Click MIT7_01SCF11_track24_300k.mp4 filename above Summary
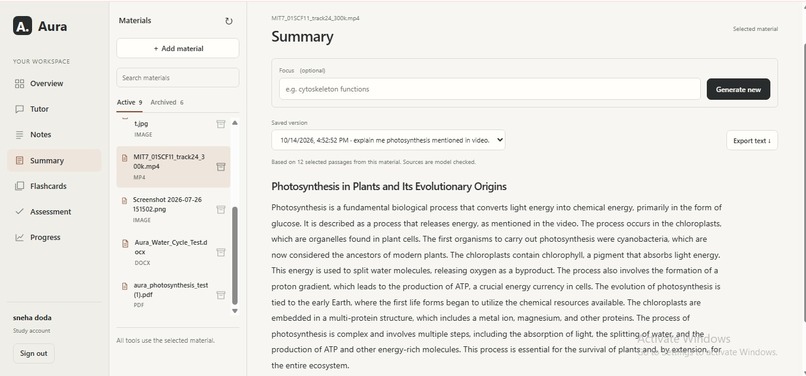This screenshot has width=806, height=376. [x=316, y=18]
